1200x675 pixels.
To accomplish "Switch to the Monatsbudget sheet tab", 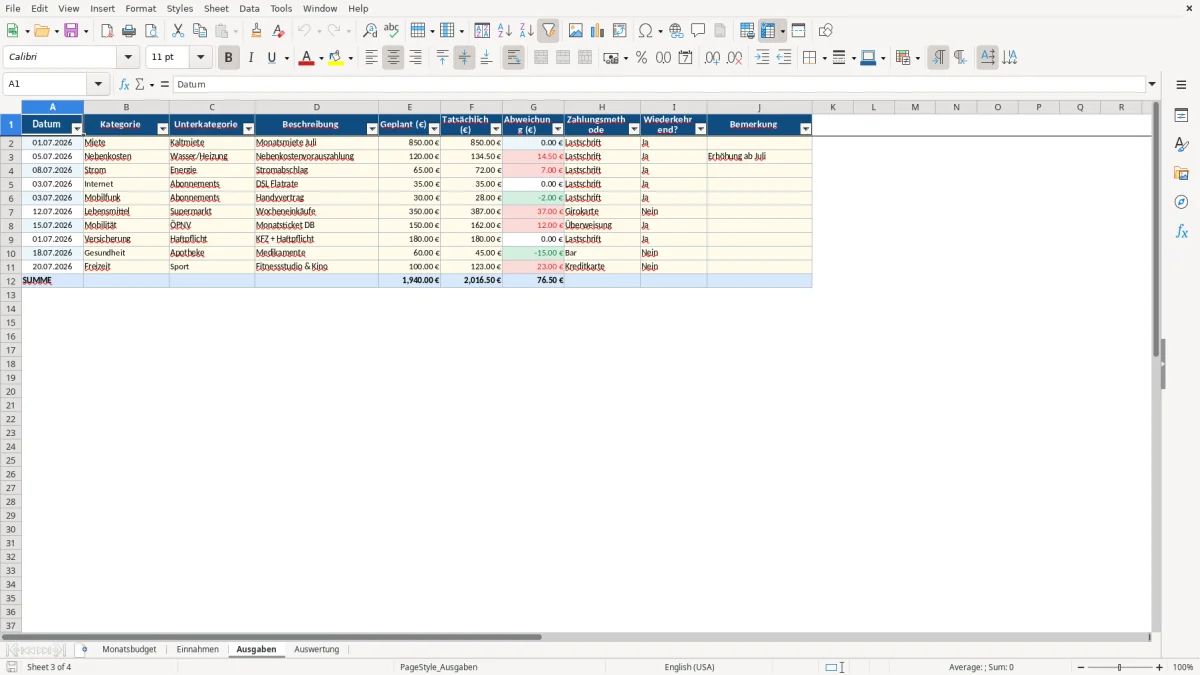I will (129, 650).
